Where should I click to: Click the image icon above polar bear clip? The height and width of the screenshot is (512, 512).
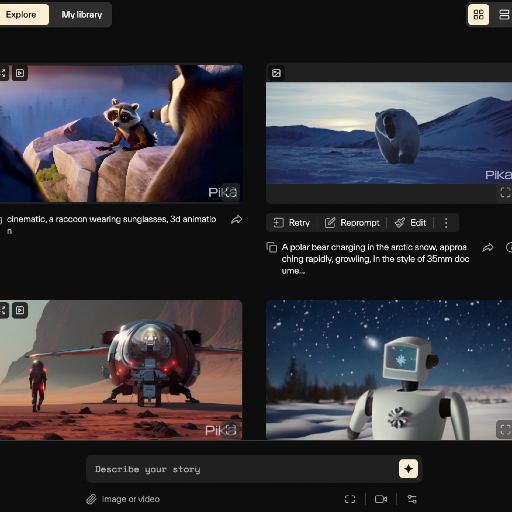tap(276, 73)
